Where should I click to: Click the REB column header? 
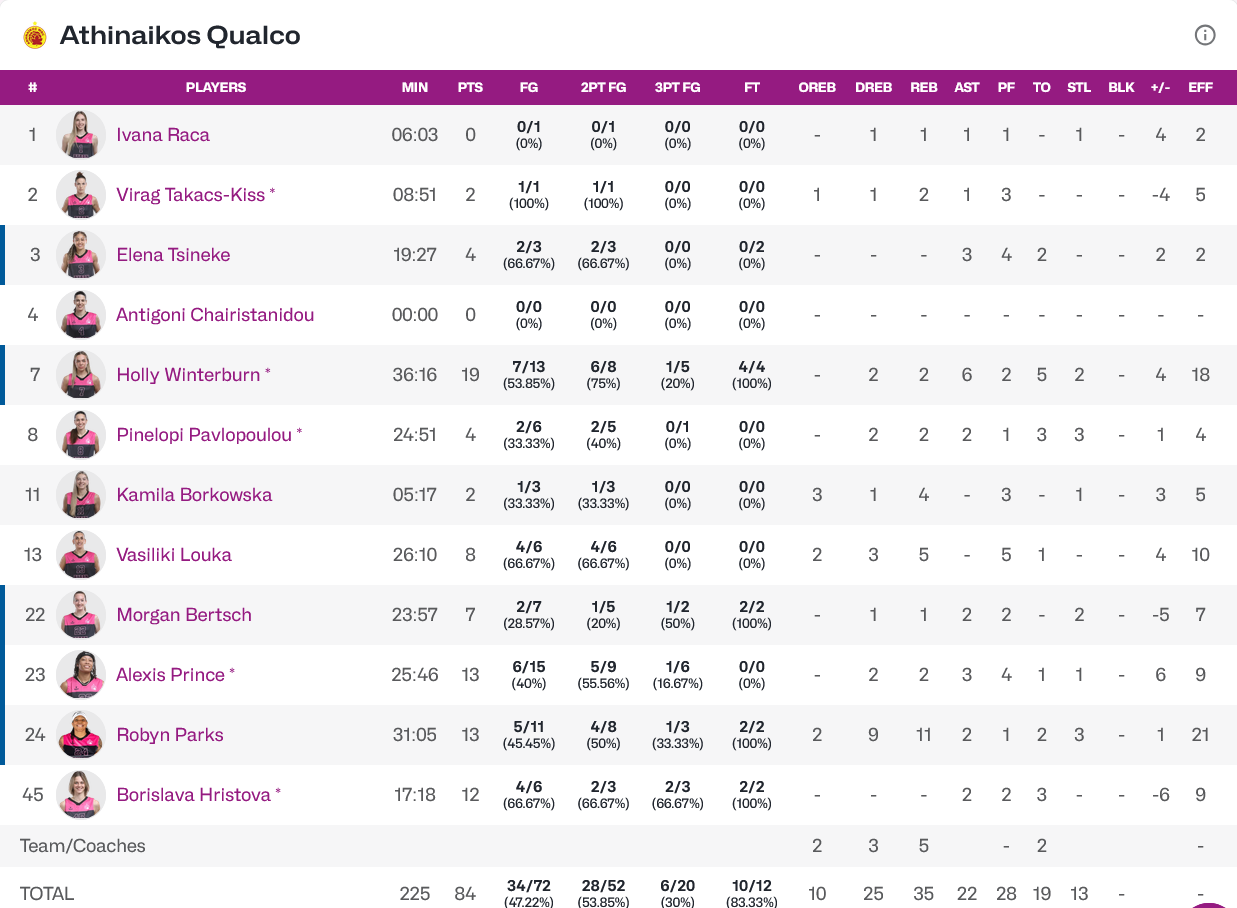[924, 87]
